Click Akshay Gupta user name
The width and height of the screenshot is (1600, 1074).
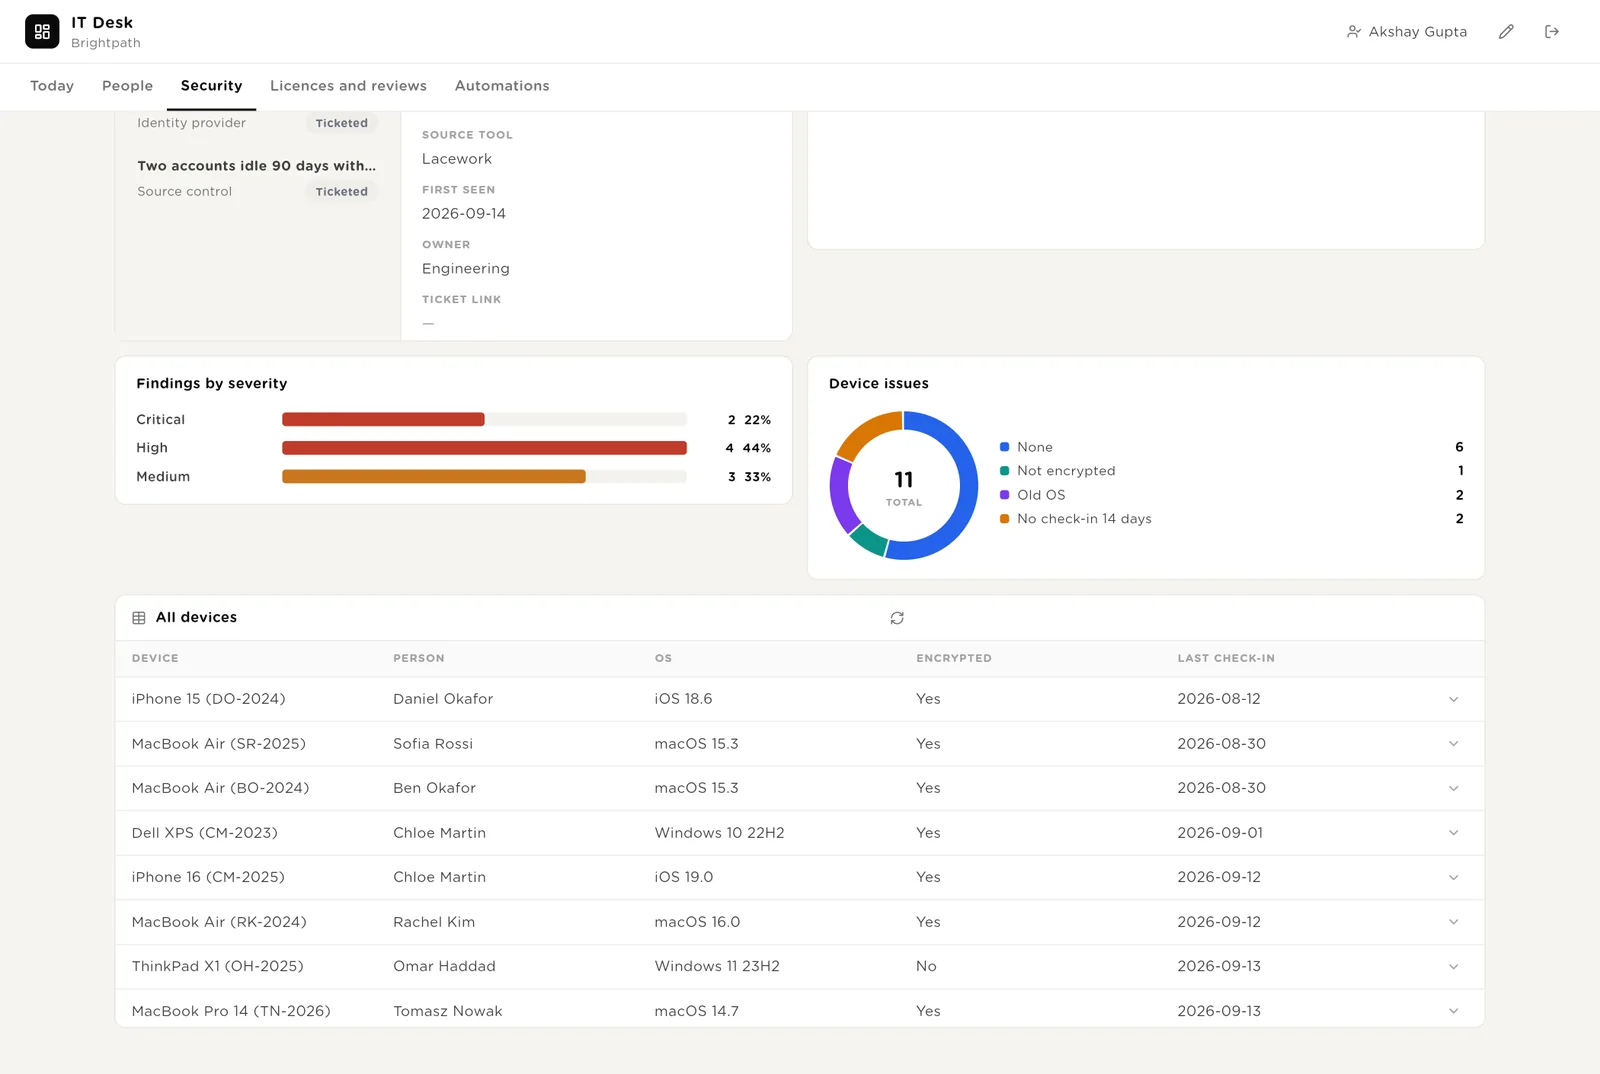[x=1417, y=32]
